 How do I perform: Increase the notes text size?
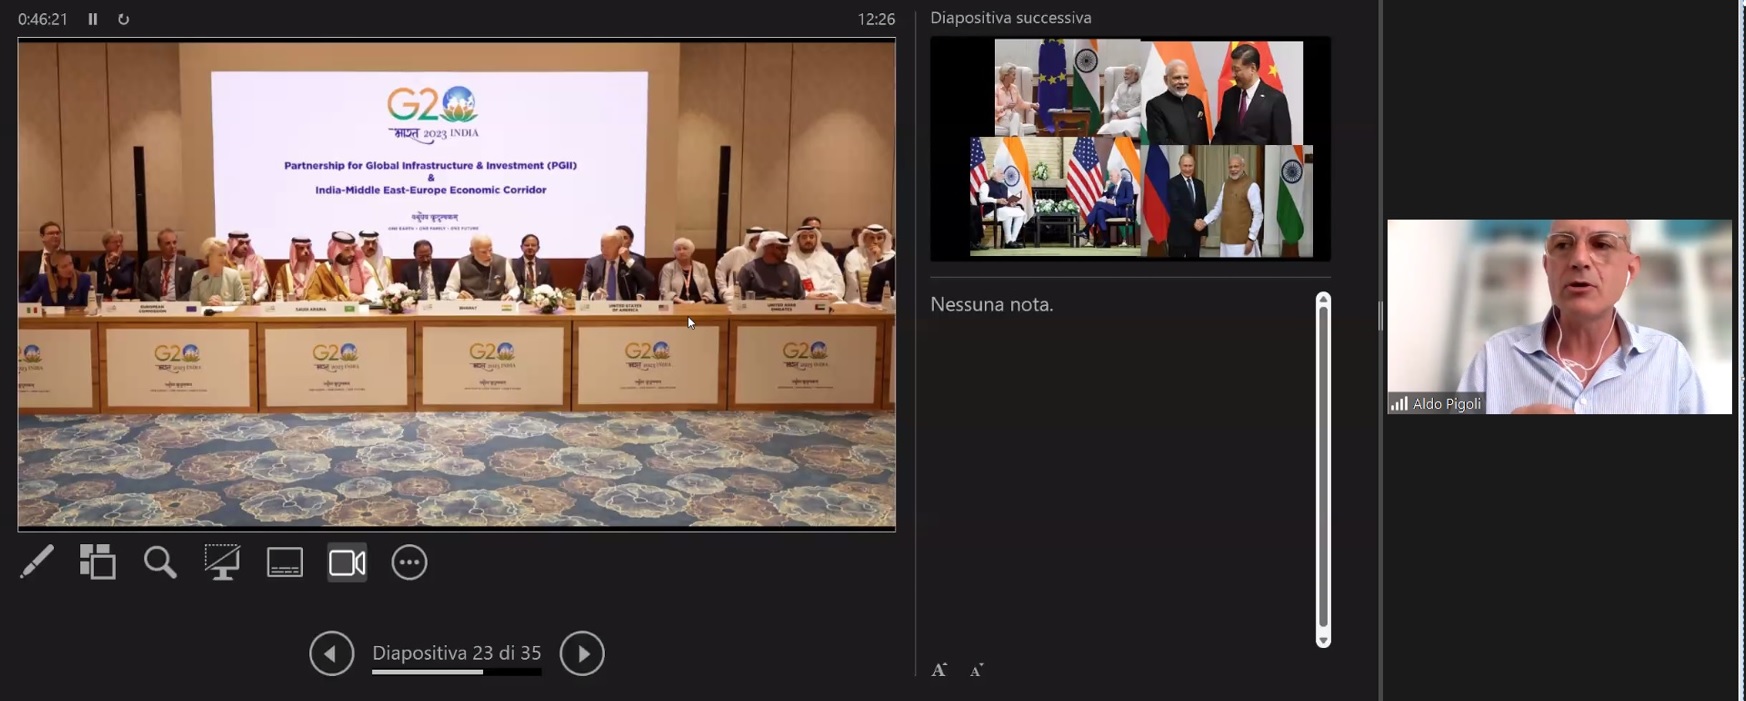pos(939,670)
